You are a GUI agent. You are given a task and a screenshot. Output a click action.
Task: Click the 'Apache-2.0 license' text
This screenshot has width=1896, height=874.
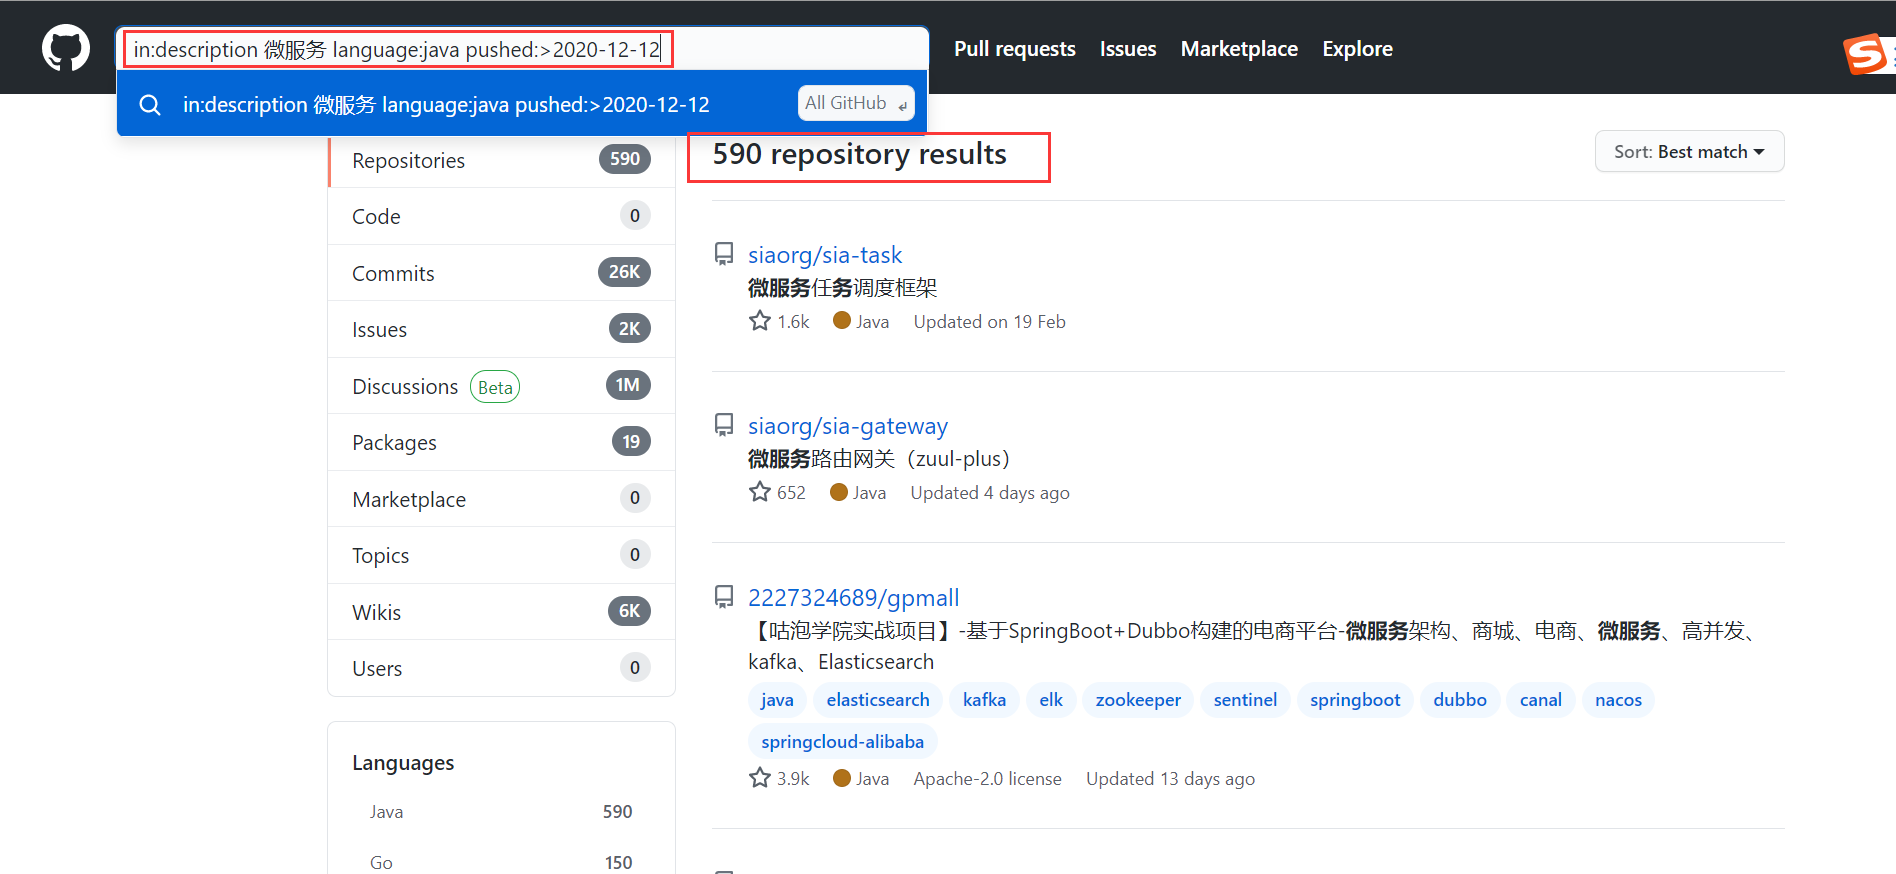(x=987, y=779)
